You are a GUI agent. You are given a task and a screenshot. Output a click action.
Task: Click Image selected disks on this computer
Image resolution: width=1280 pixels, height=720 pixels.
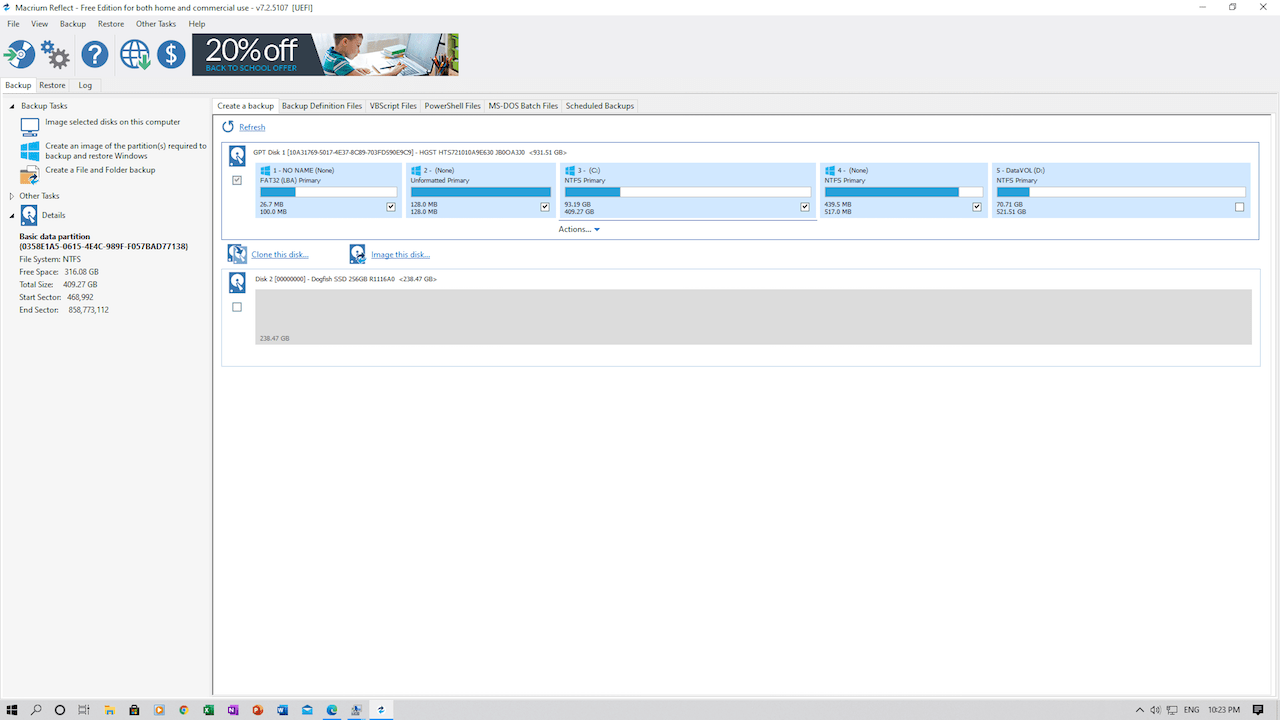[112, 122]
